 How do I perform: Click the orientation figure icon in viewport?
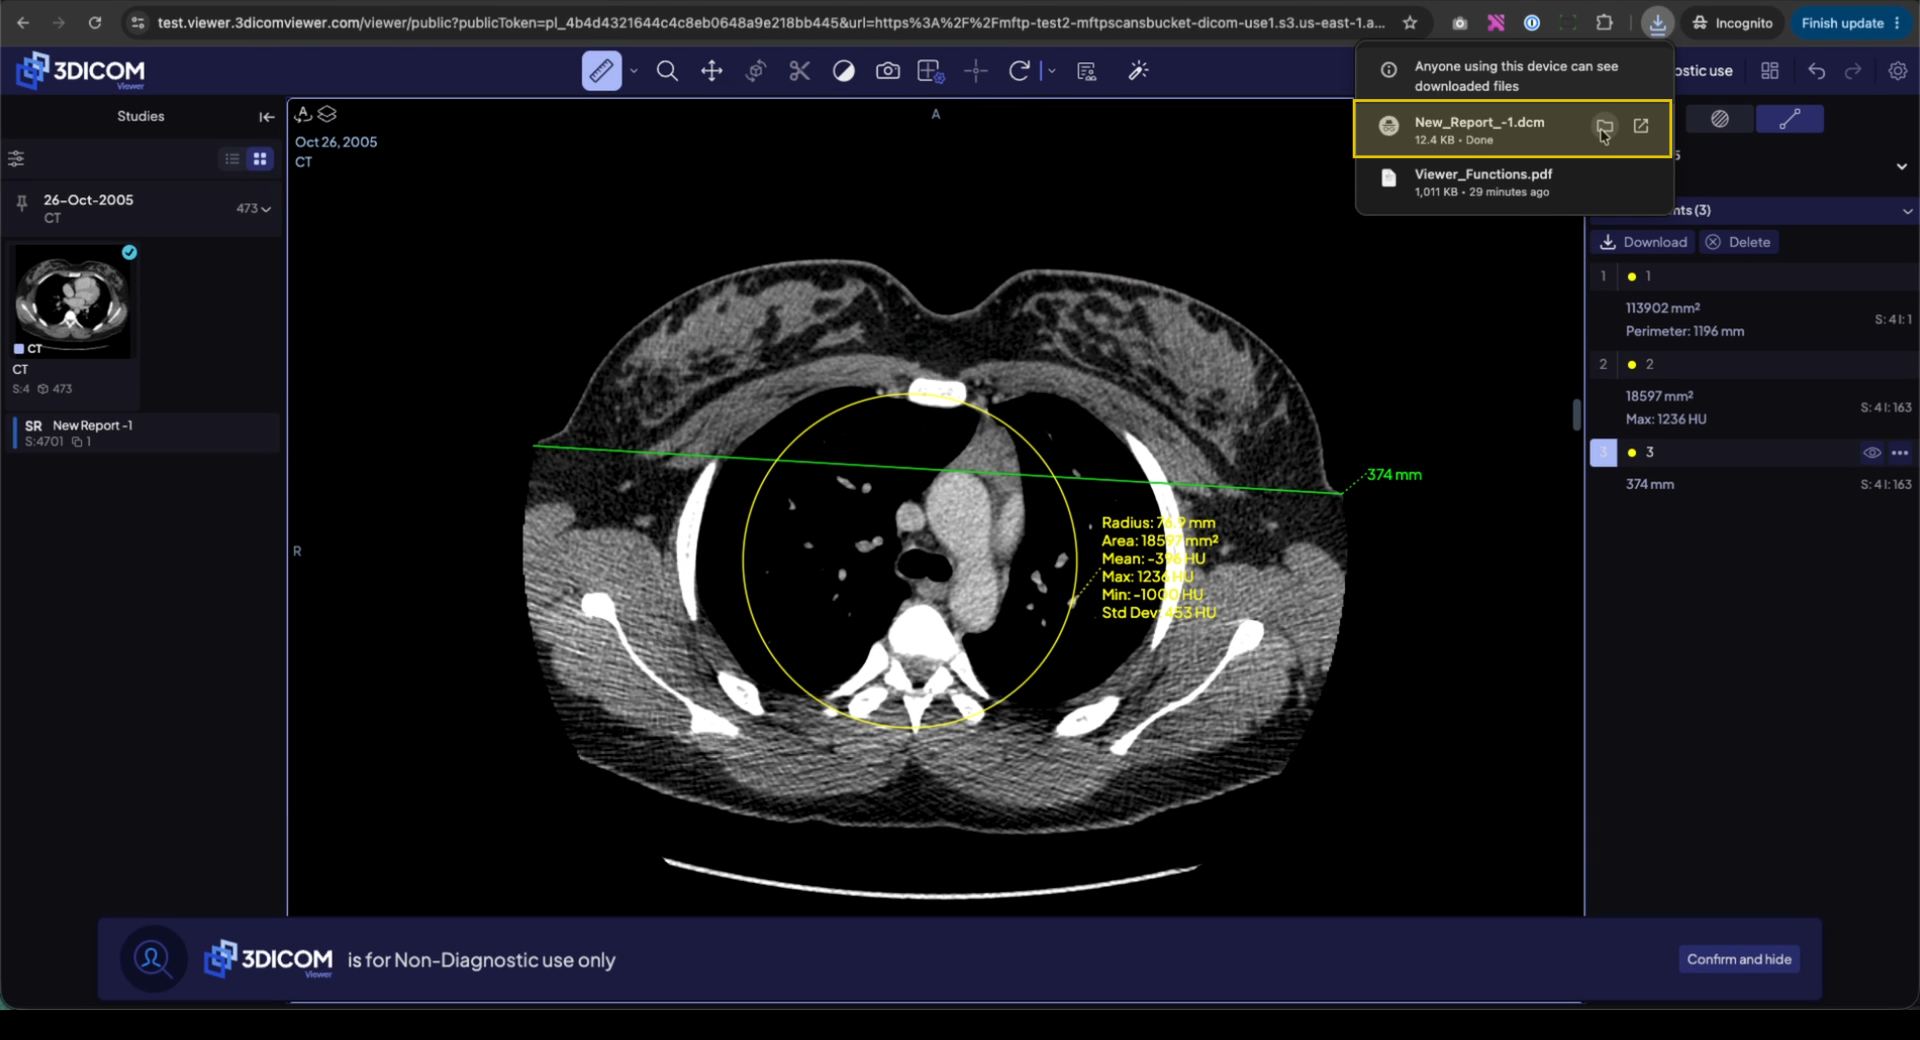coord(303,114)
